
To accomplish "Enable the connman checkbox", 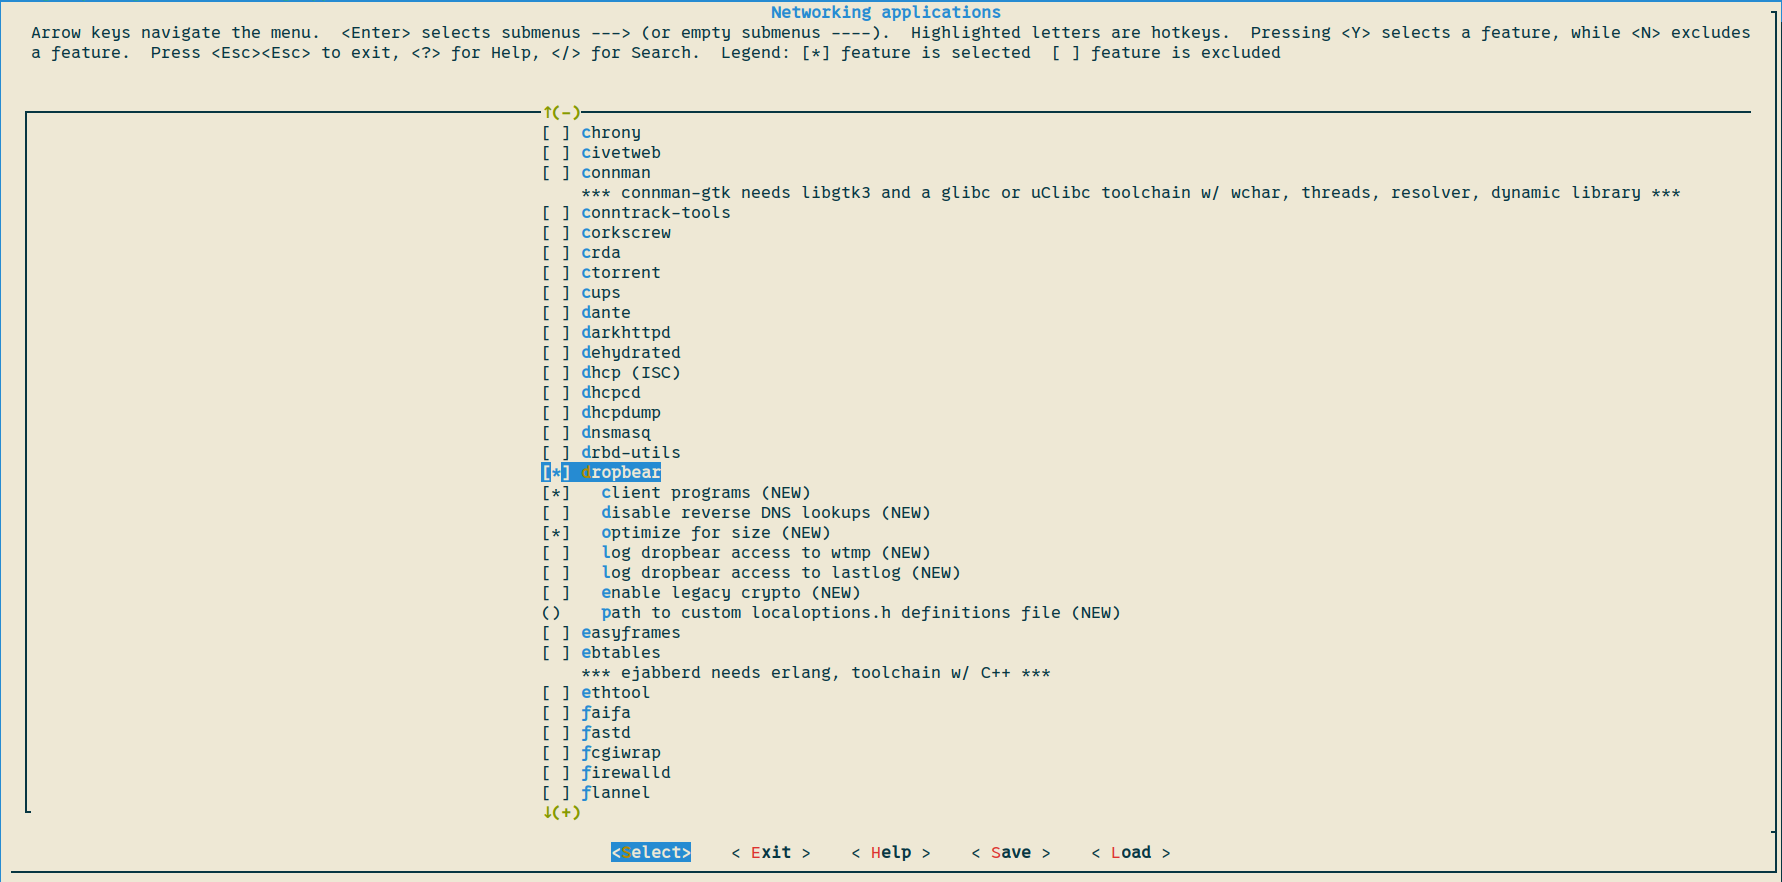I will (556, 172).
